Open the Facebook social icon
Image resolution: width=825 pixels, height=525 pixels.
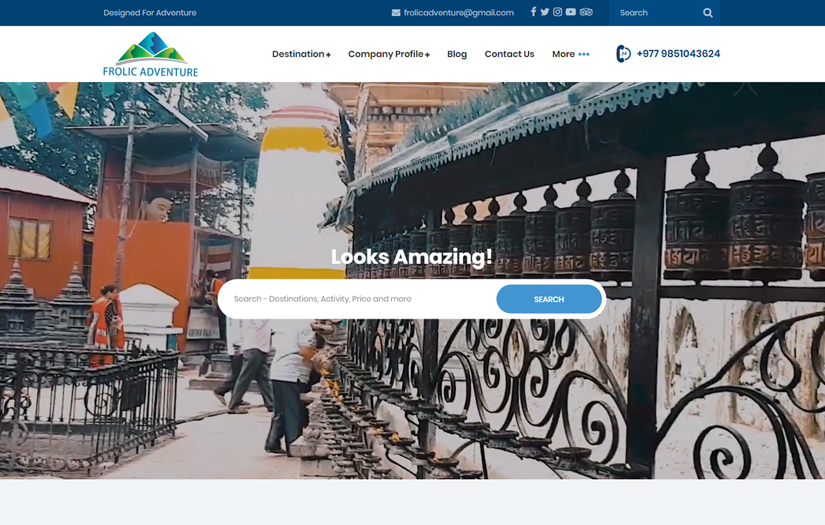point(533,12)
